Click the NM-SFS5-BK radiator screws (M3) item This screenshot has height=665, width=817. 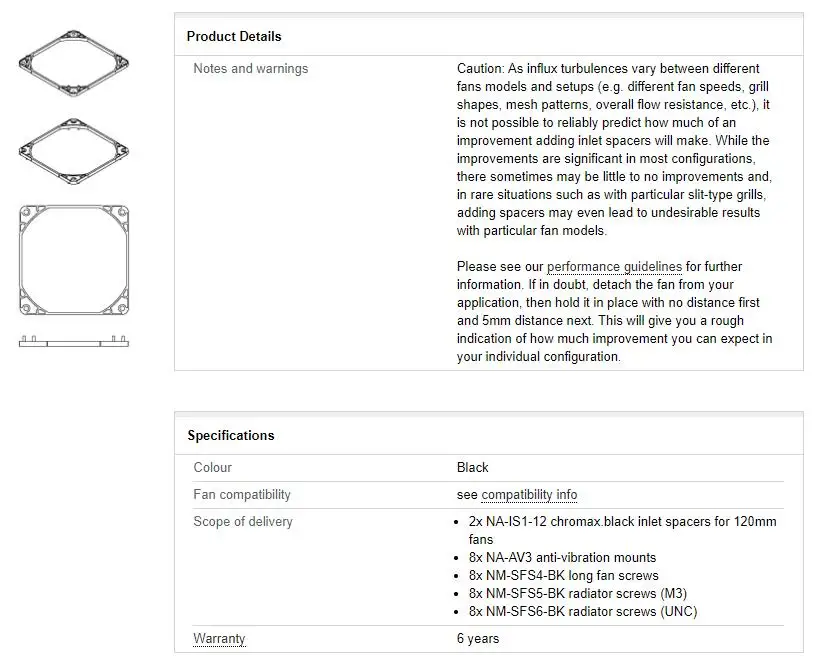pos(577,594)
